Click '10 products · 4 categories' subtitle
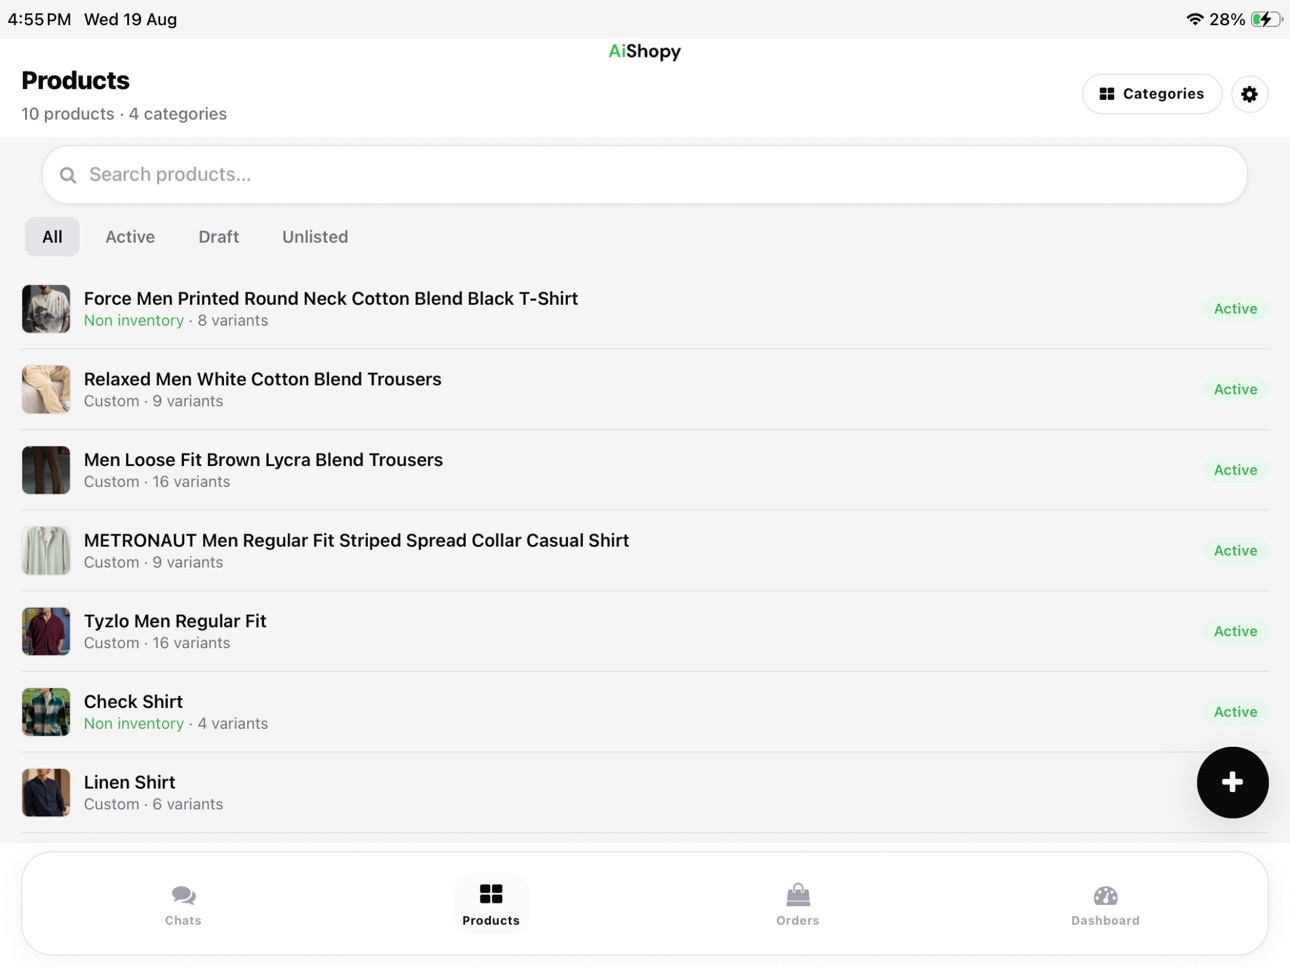The height and width of the screenshot is (968, 1290). tap(124, 114)
